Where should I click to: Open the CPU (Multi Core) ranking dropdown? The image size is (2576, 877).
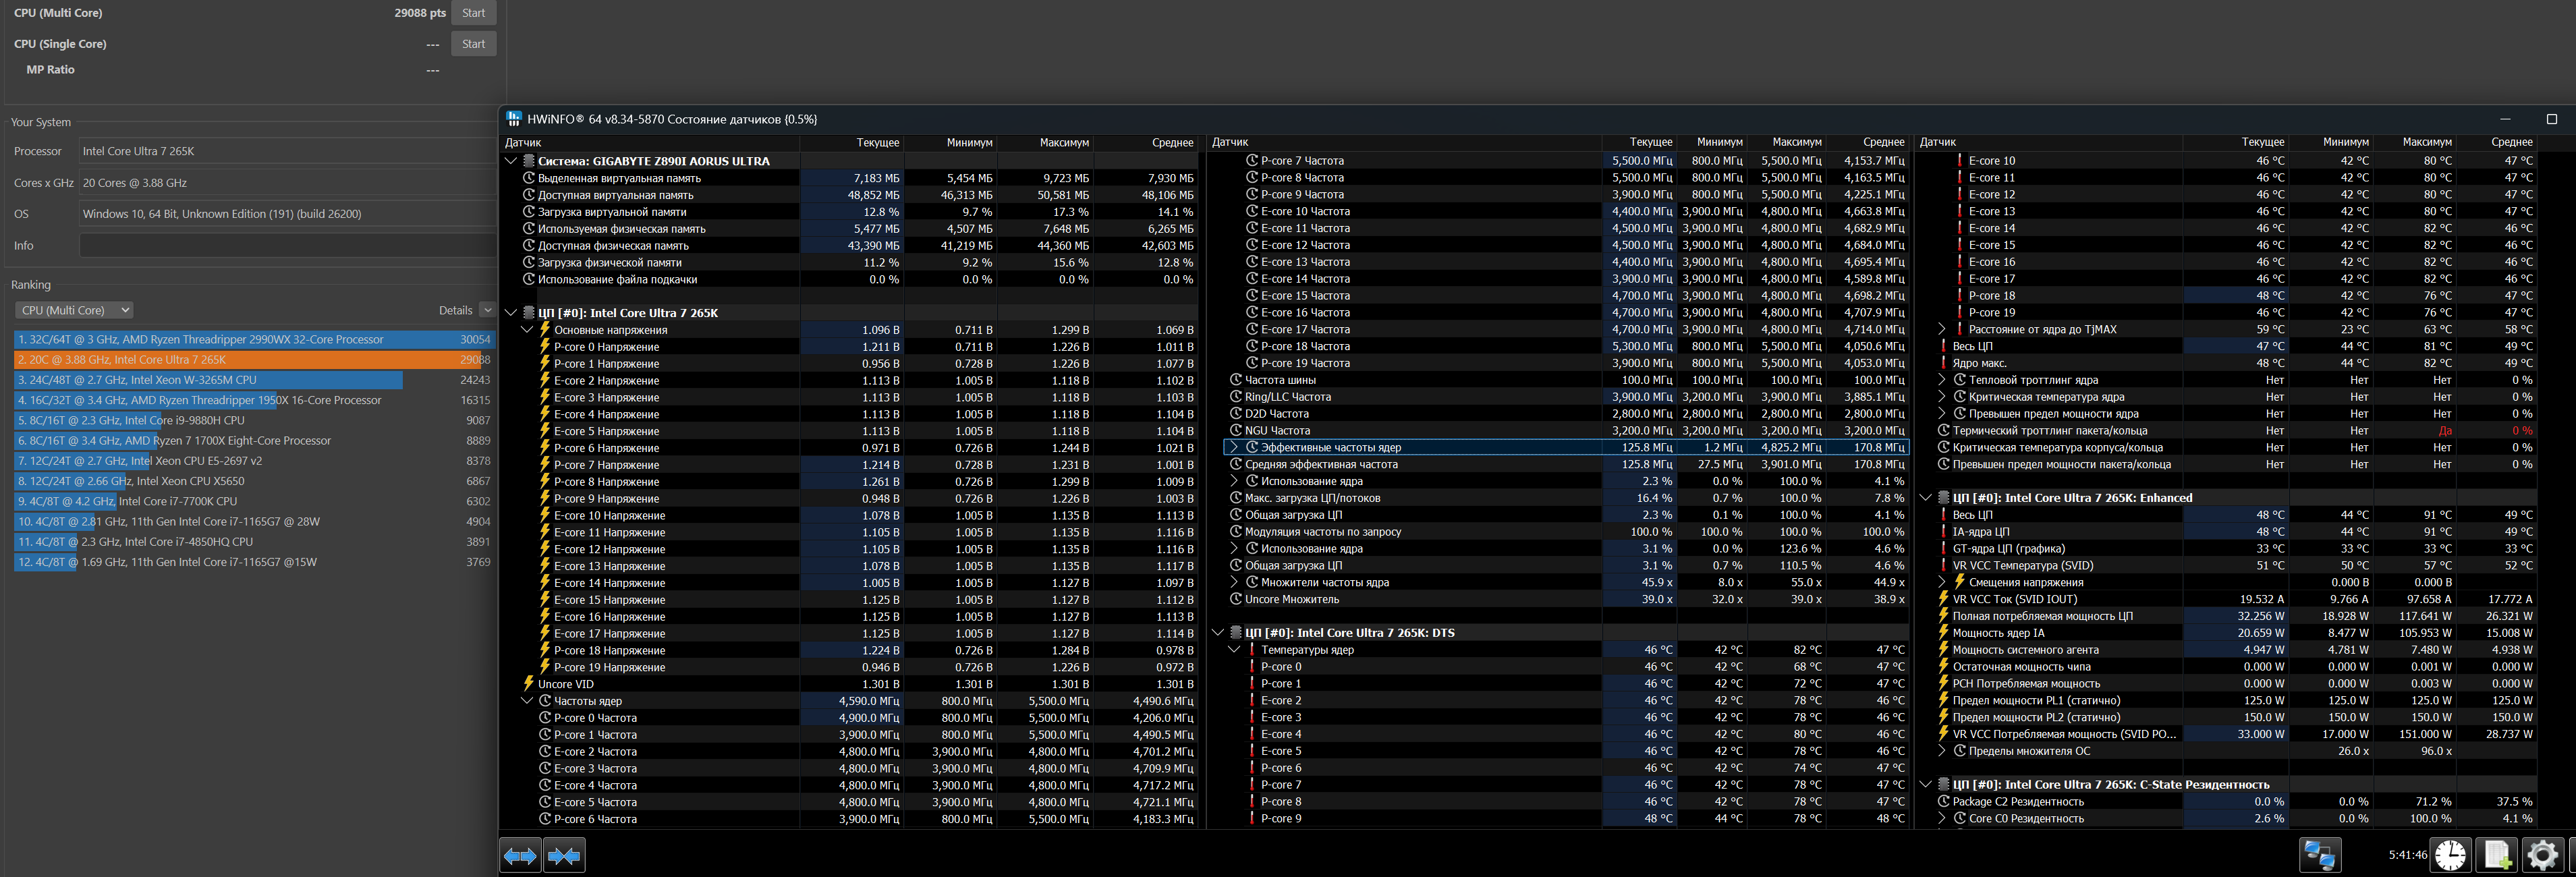tap(75, 311)
